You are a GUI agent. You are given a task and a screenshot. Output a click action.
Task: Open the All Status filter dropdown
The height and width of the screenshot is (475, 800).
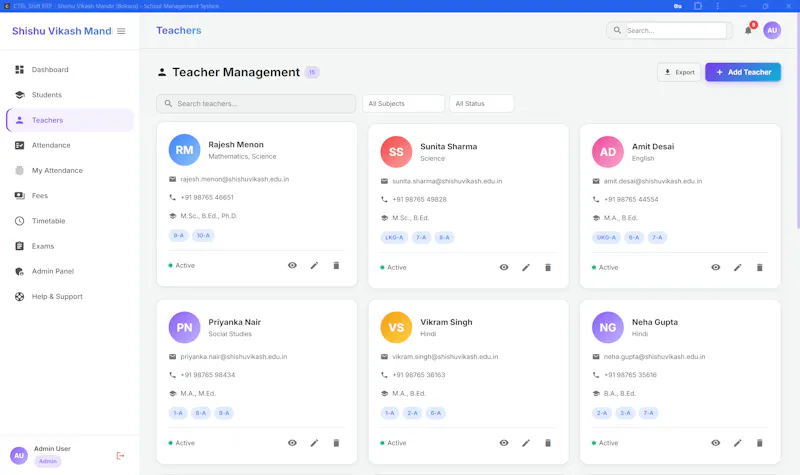[x=481, y=104]
